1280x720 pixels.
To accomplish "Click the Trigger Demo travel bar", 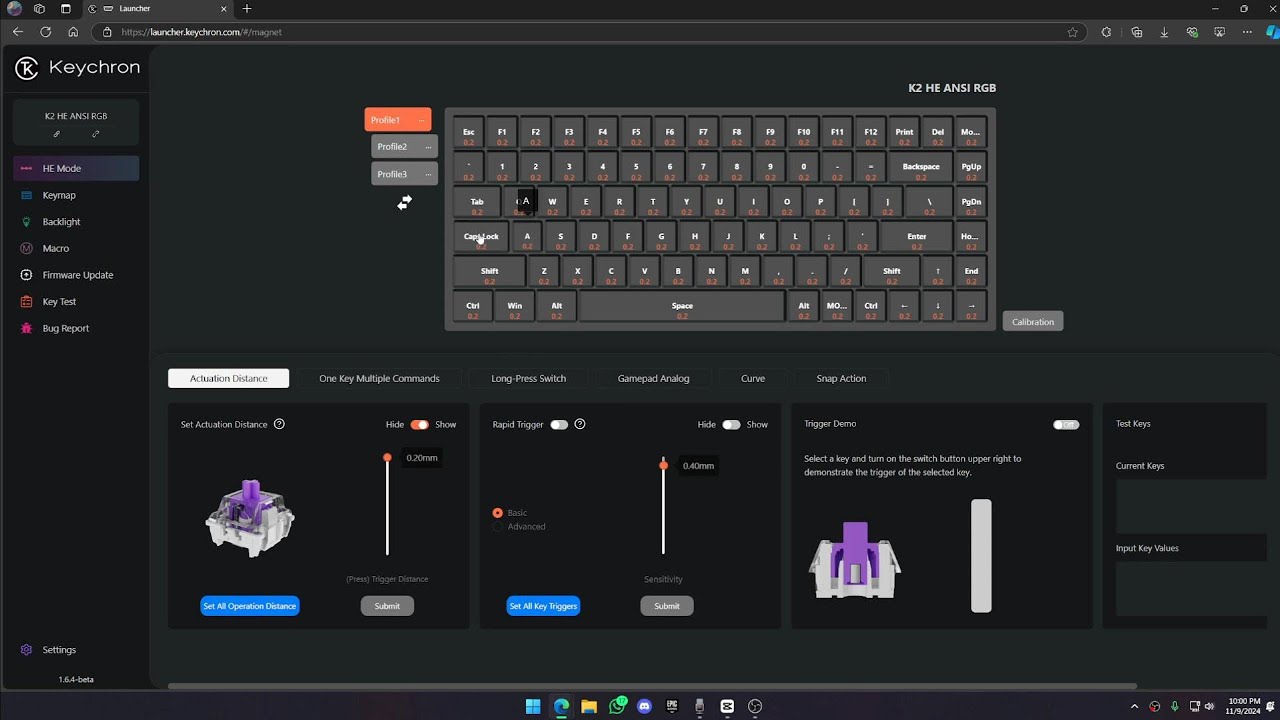I will (x=981, y=556).
